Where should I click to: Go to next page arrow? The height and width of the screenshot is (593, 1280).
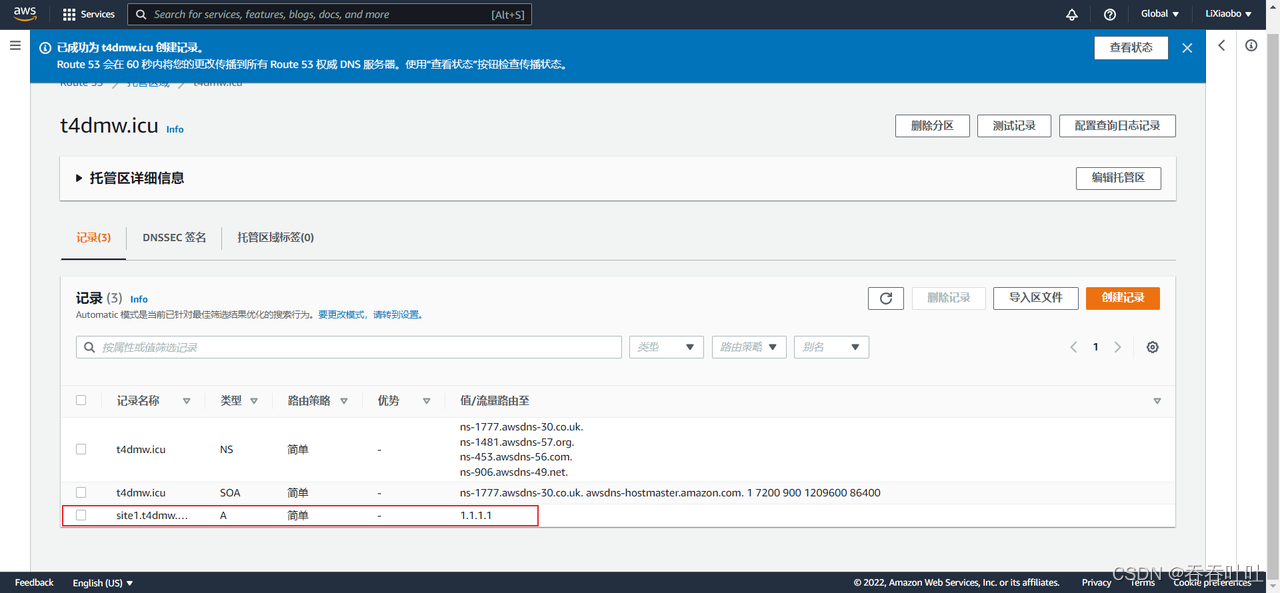tap(1118, 347)
